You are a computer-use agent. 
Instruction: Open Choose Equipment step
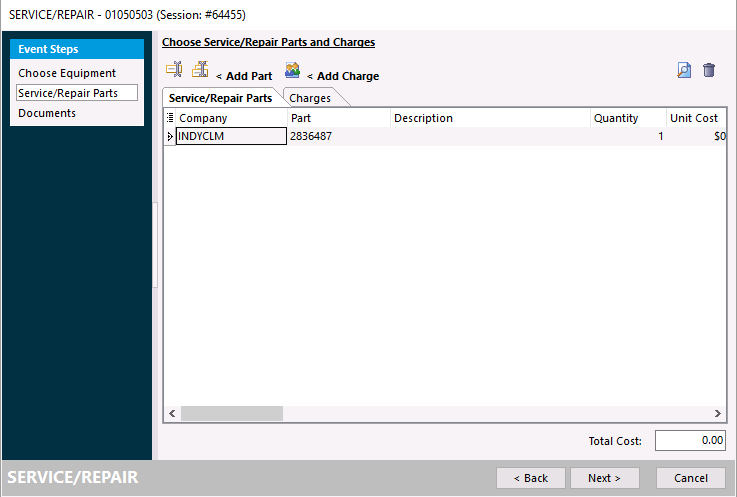67,73
